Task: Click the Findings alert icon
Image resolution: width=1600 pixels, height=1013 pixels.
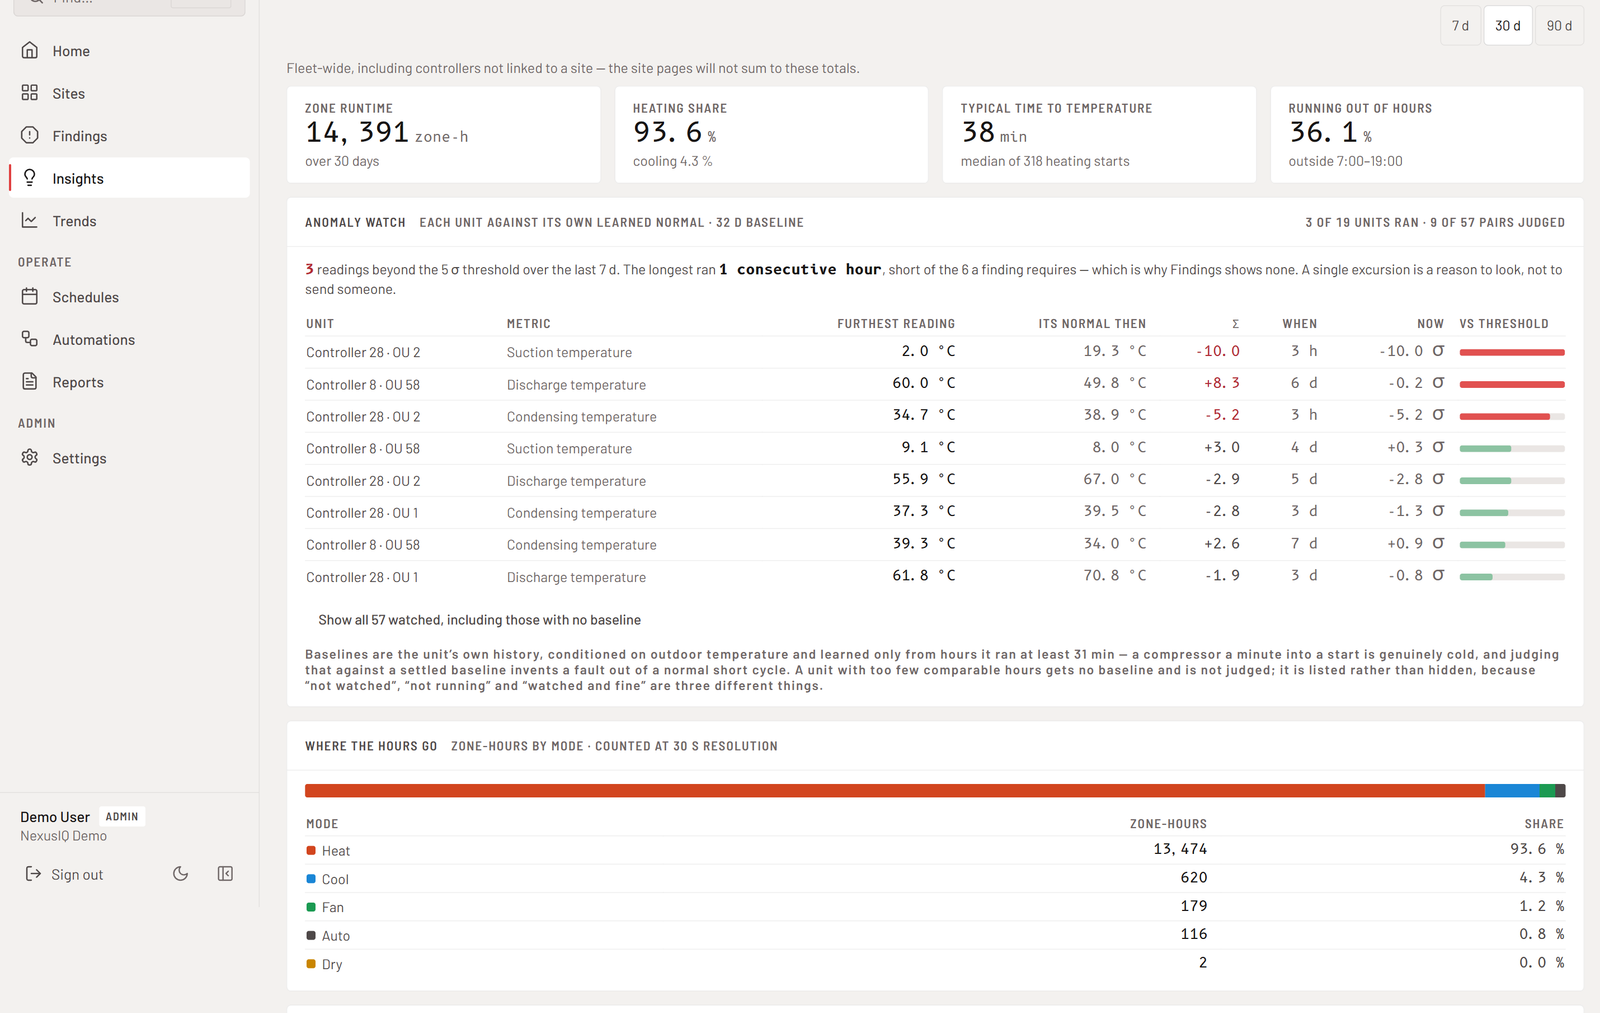Action: [30, 135]
